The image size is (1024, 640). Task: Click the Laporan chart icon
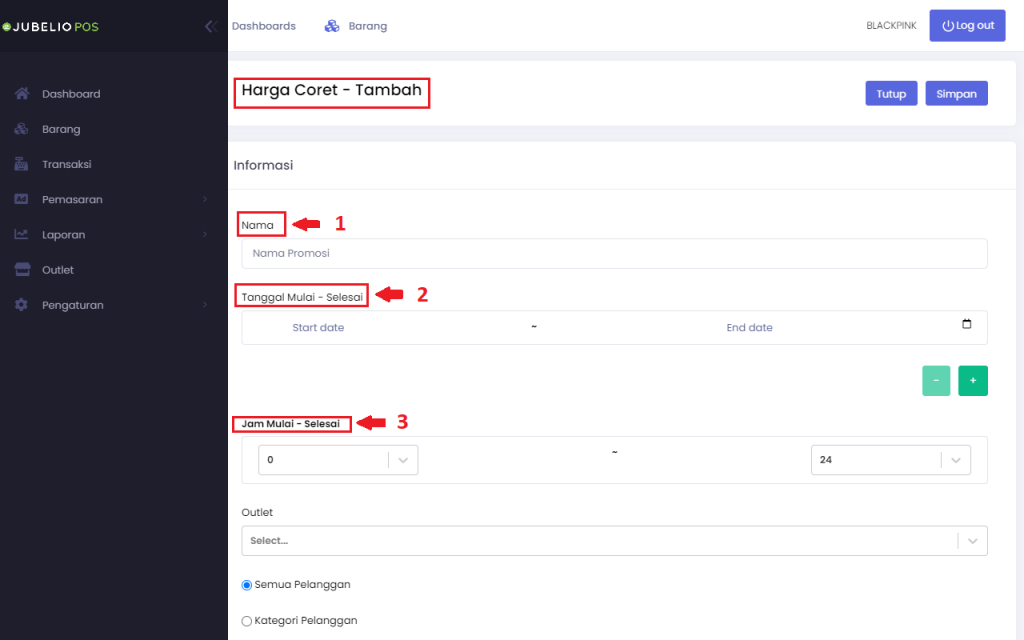[x=22, y=234]
